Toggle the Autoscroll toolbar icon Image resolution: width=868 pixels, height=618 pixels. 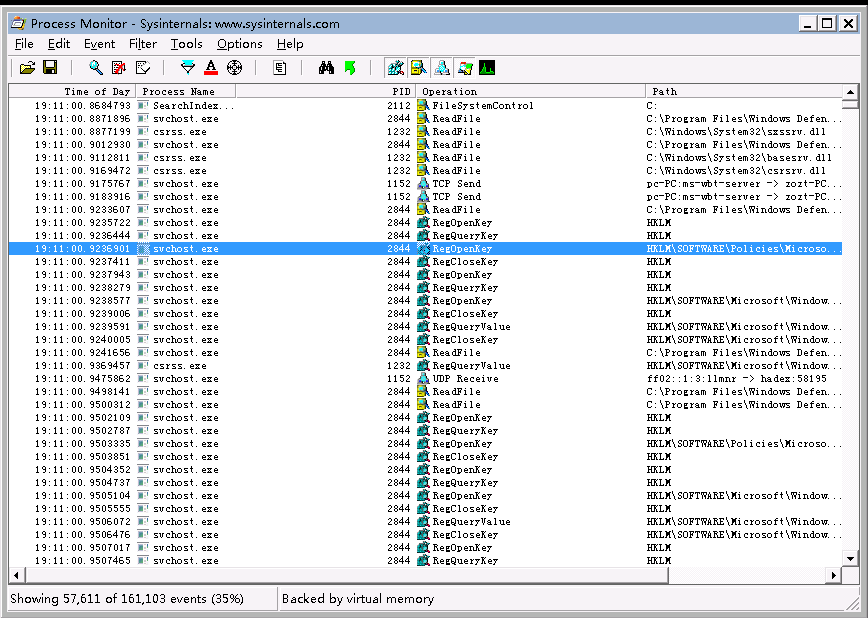tap(119, 68)
